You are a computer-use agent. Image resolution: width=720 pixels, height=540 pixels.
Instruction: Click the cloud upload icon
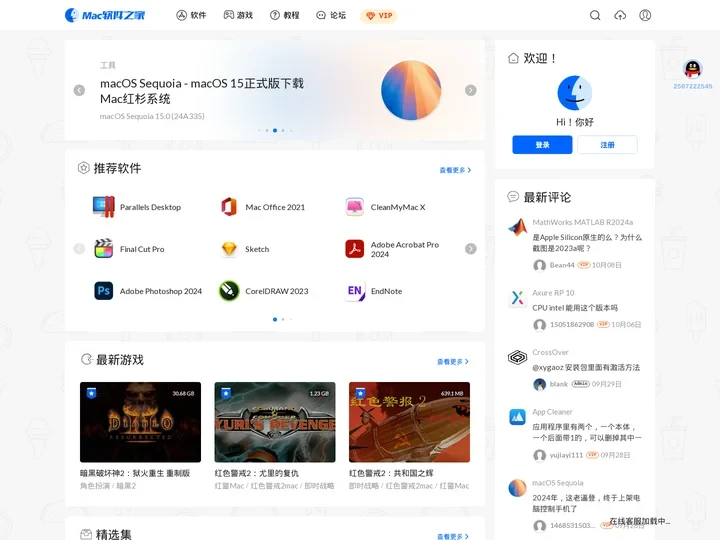[620, 16]
